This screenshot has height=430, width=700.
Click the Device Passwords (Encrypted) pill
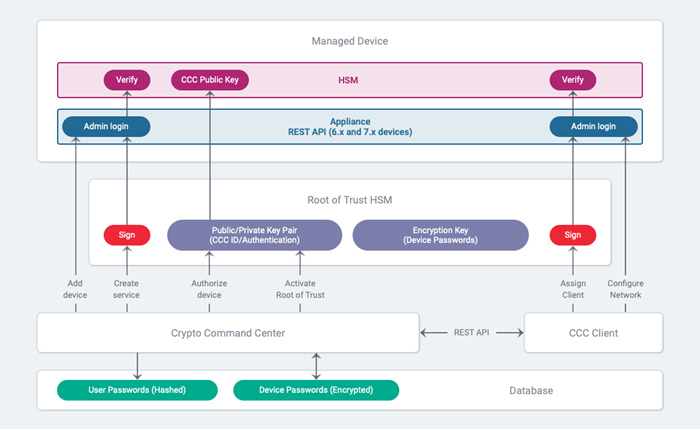tap(316, 390)
